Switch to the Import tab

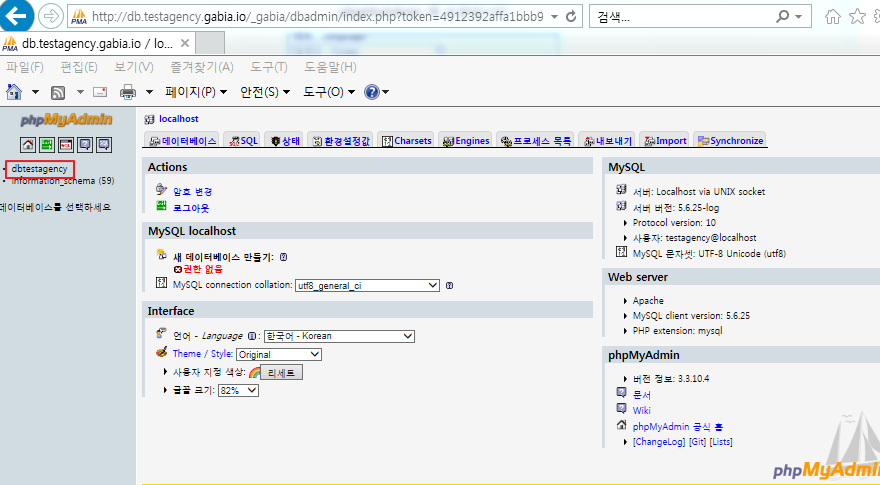coord(665,140)
